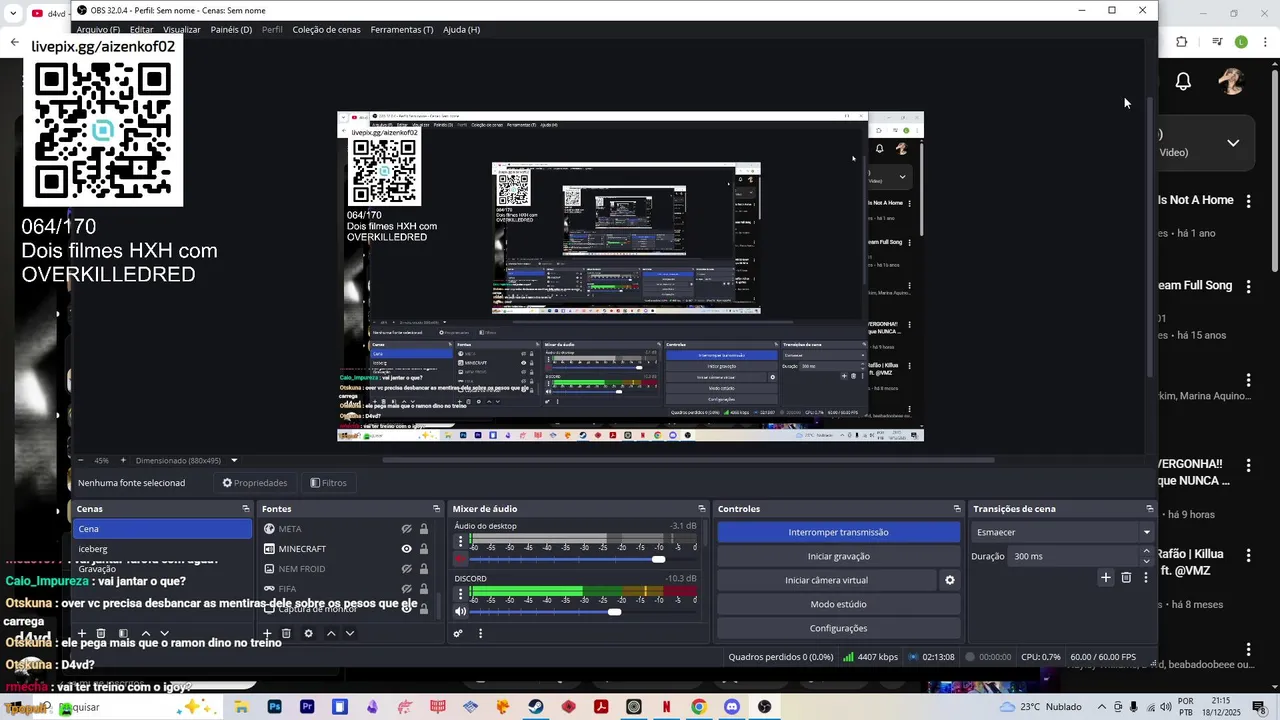Delete selected scene with trash icon in Cenas

coord(101,633)
